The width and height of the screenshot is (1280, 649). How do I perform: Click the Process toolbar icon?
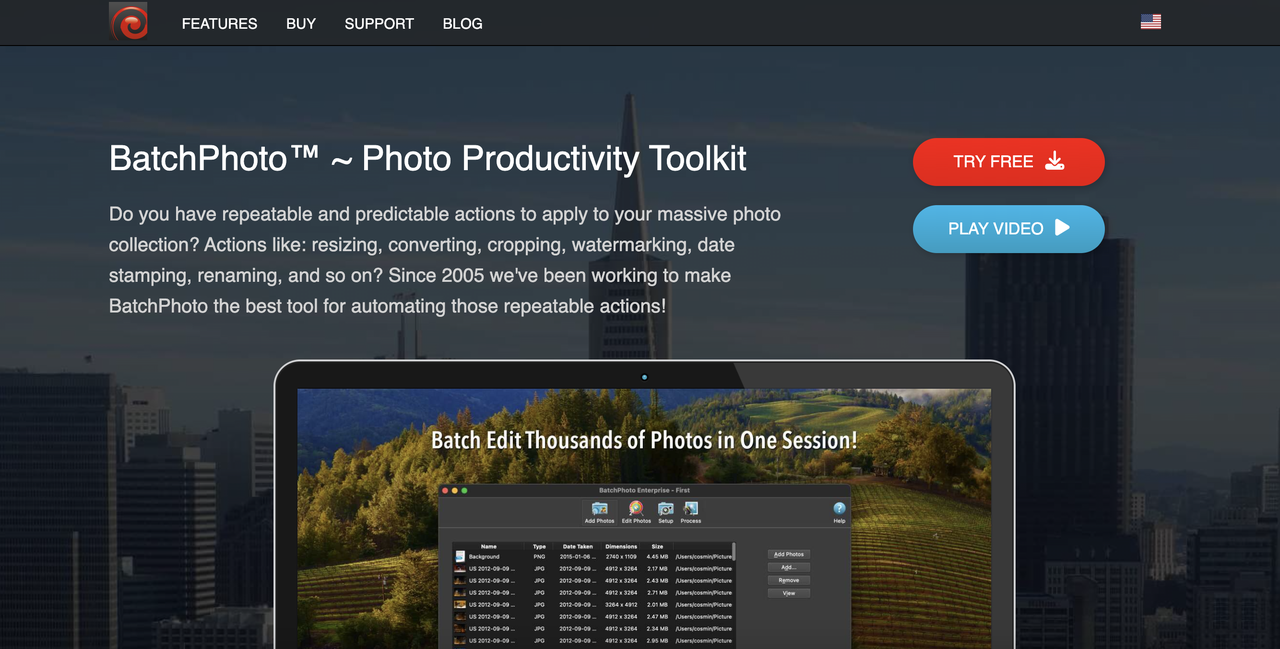pos(691,512)
